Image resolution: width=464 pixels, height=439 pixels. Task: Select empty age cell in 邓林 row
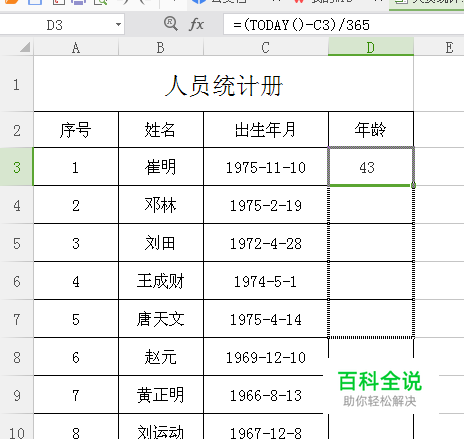(x=371, y=205)
